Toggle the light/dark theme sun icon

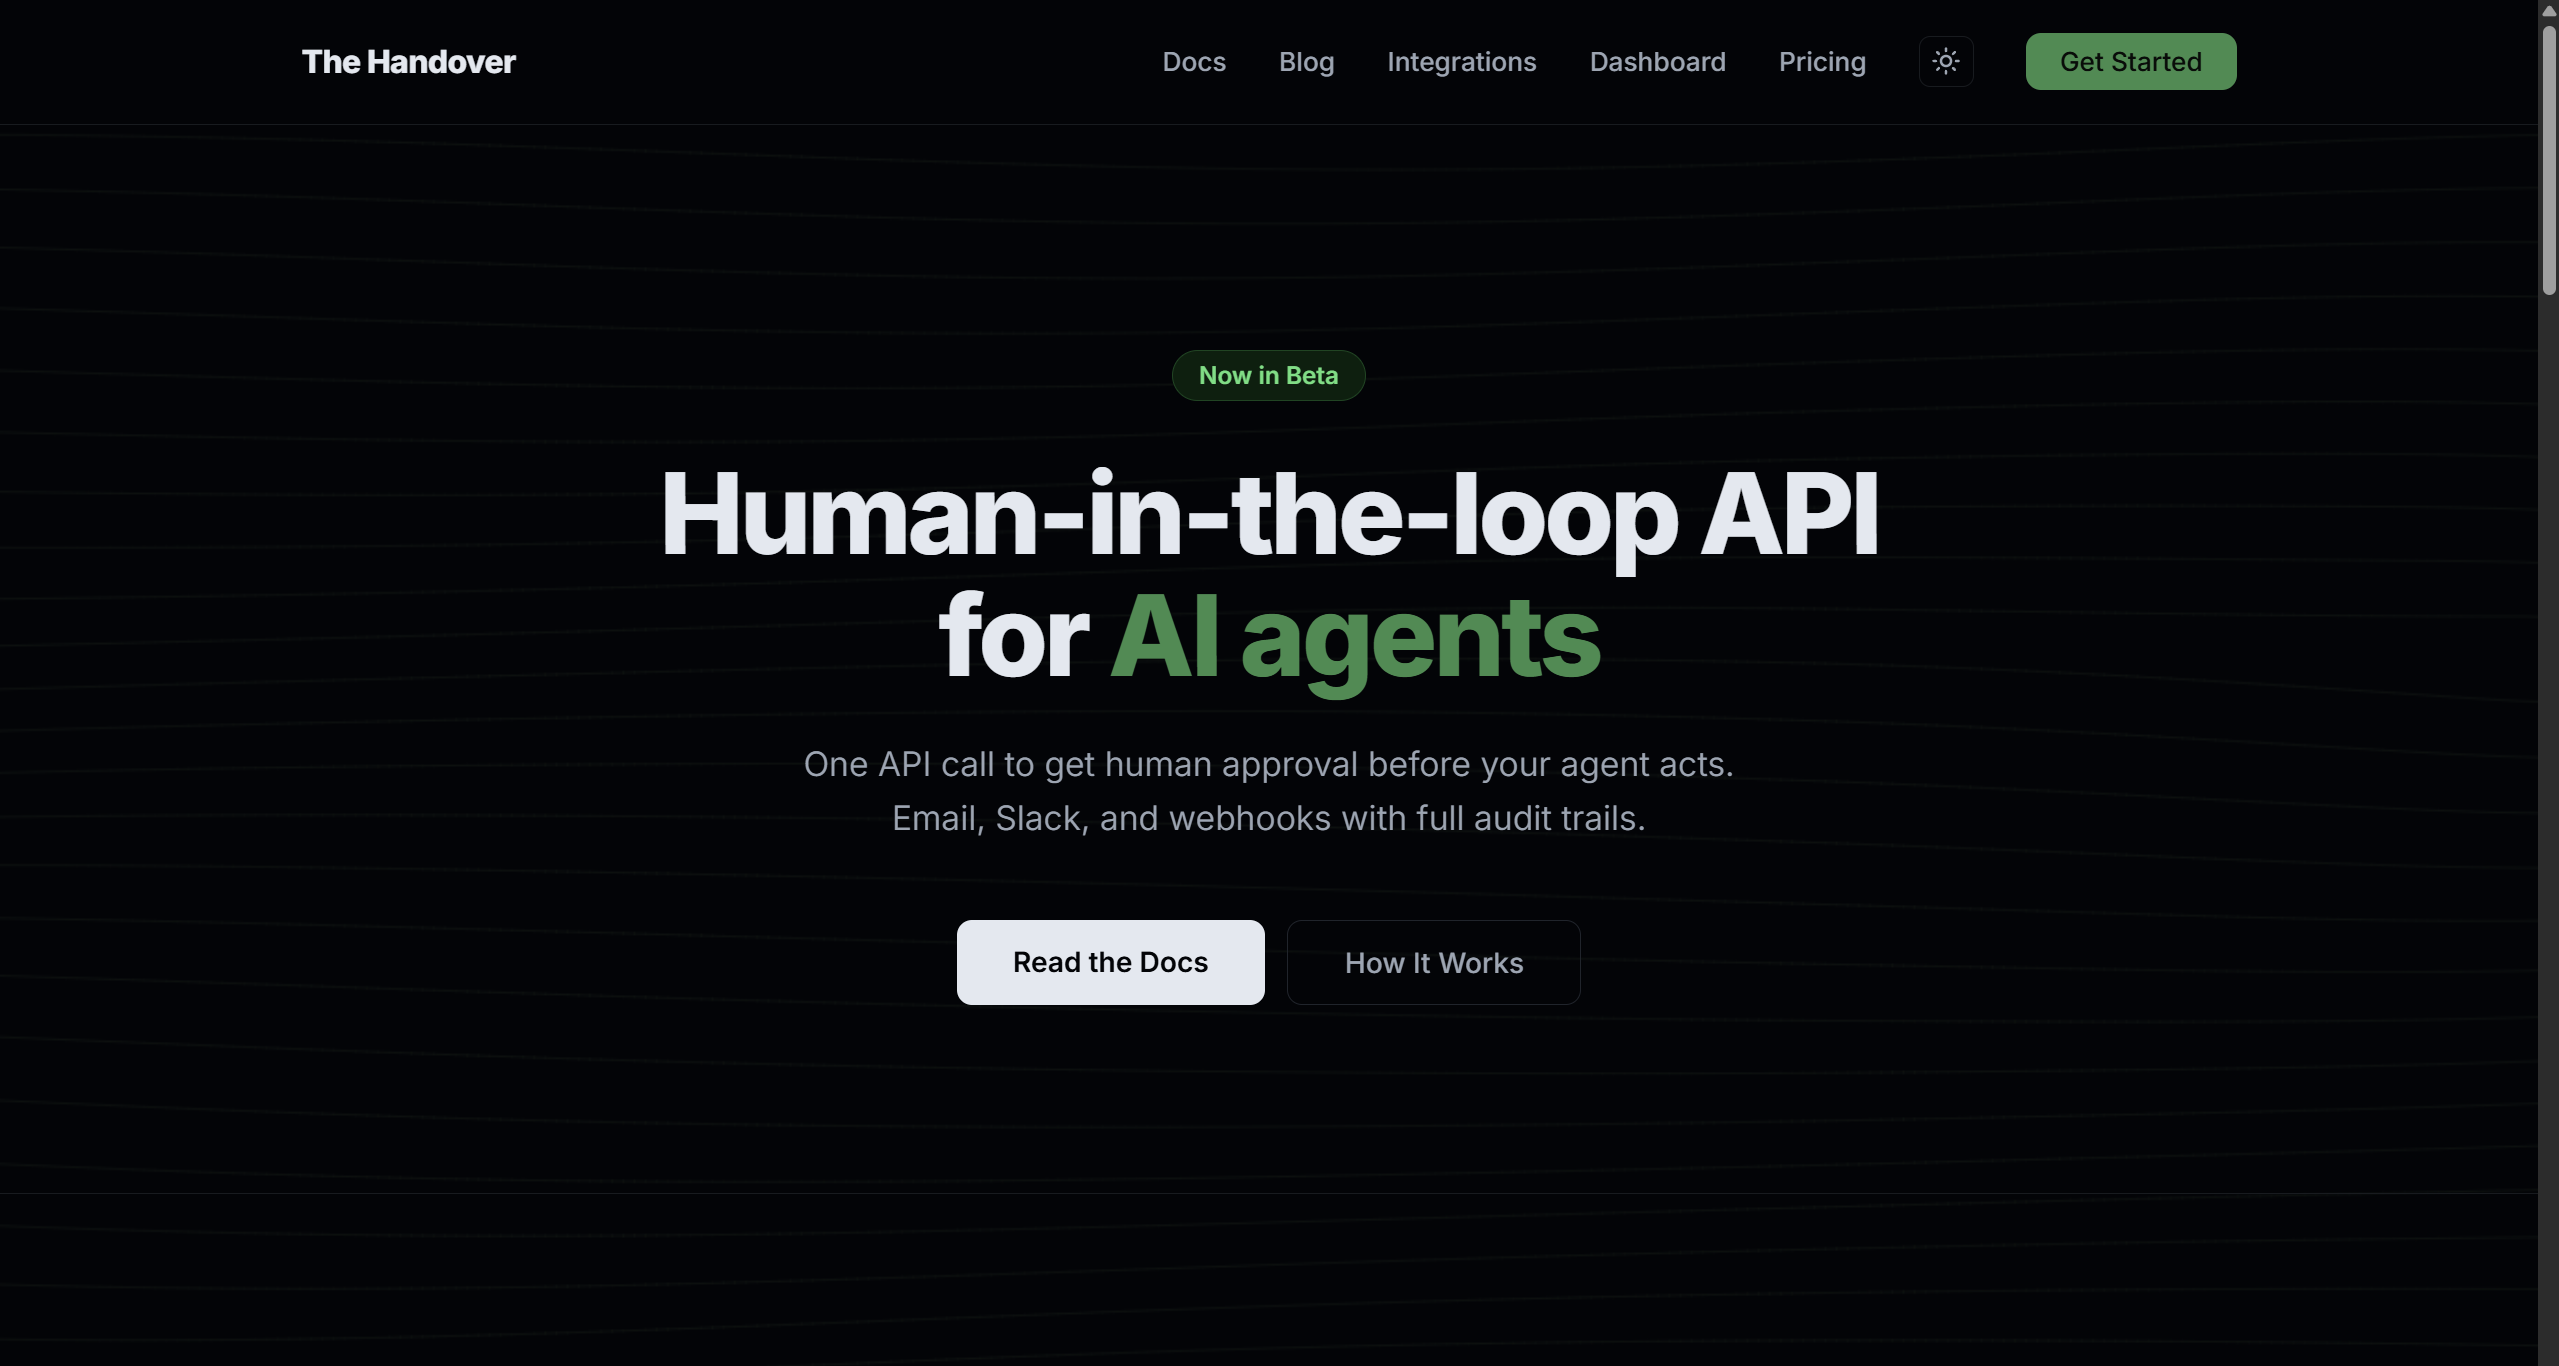coord(1945,61)
